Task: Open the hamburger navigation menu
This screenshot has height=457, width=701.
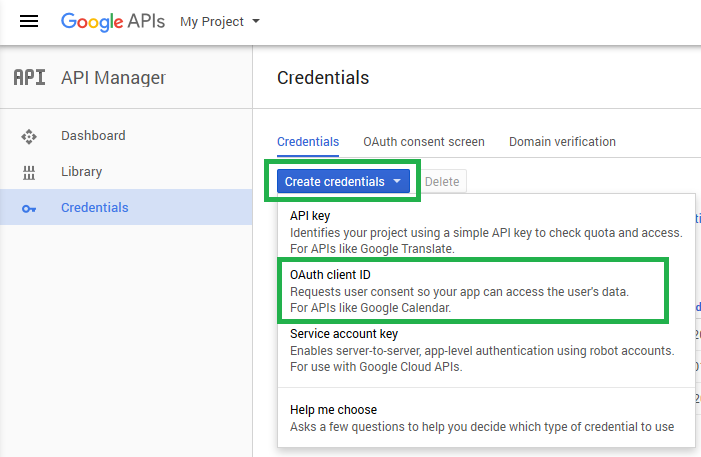Action: [x=29, y=21]
